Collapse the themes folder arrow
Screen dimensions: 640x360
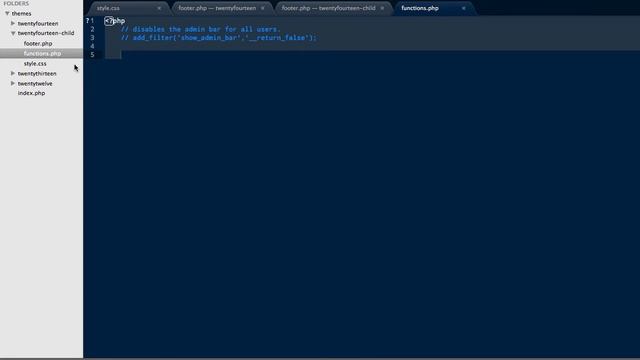point(7,13)
